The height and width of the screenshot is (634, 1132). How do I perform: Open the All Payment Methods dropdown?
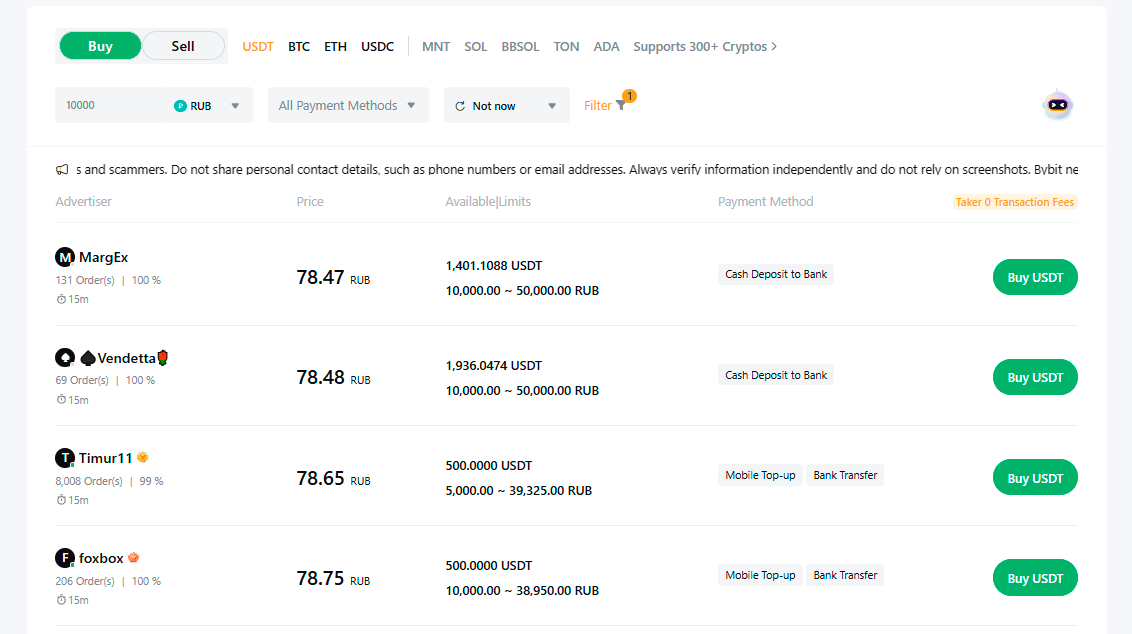pos(347,104)
